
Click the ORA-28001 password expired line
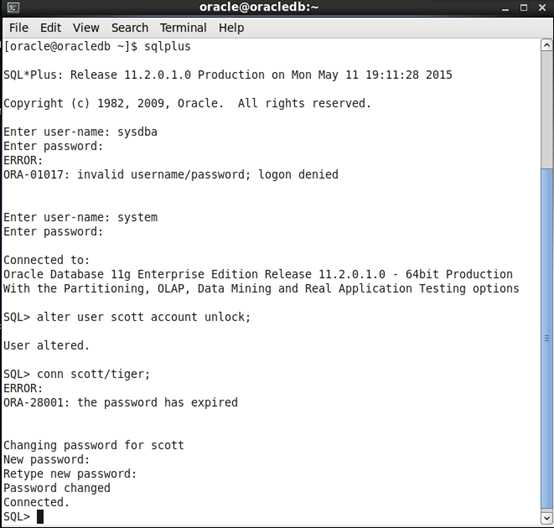pyautogui.click(x=120, y=403)
